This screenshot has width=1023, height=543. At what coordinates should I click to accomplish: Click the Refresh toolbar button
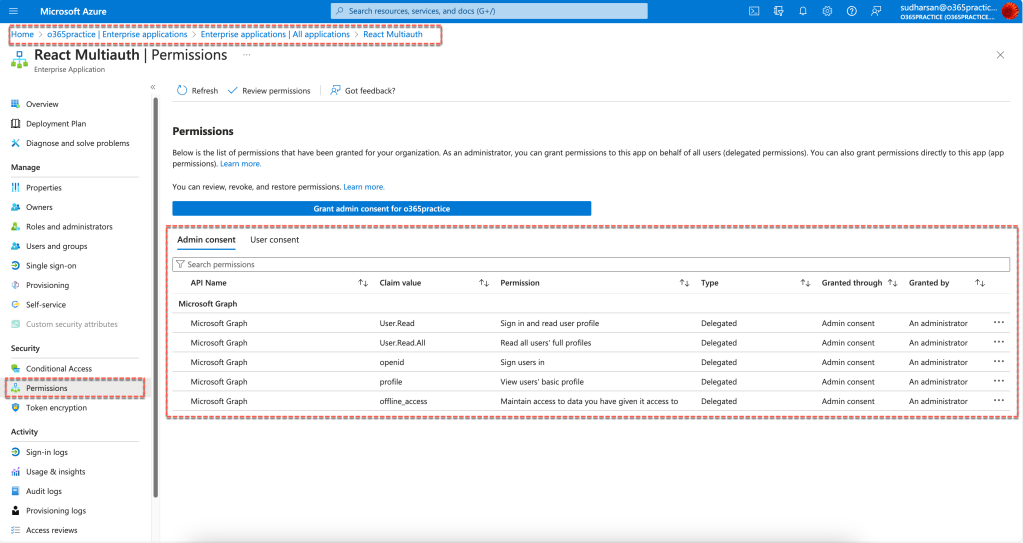tap(197, 91)
